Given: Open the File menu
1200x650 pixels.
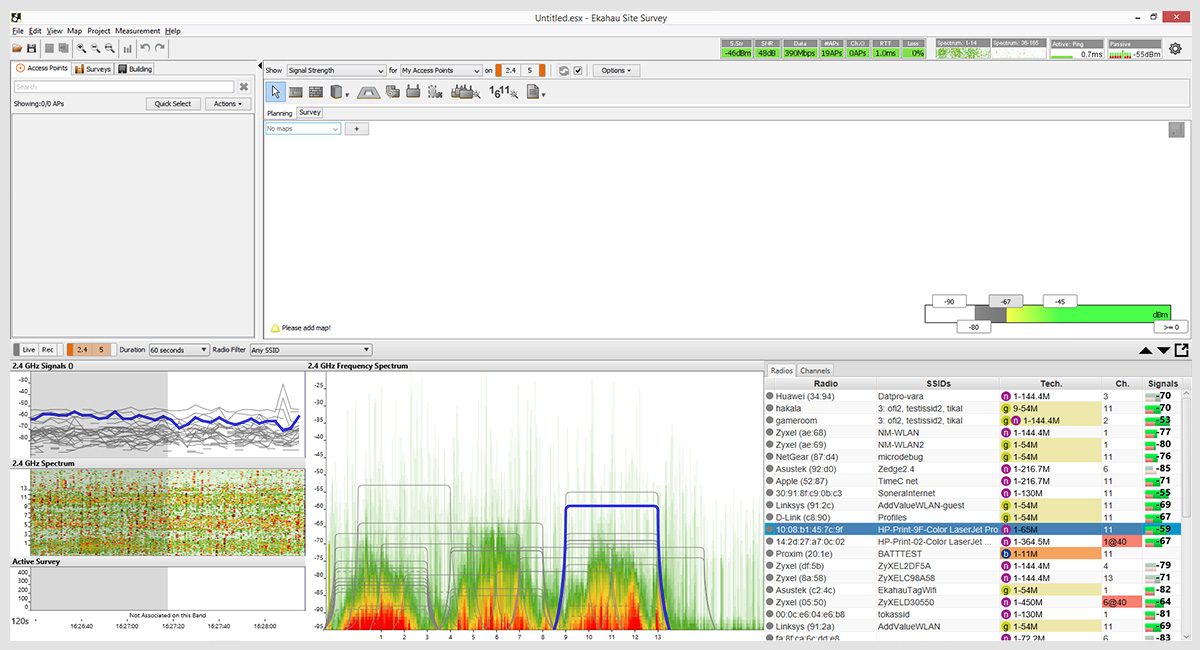Looking at the screenshot, I should tap(18, 31).
